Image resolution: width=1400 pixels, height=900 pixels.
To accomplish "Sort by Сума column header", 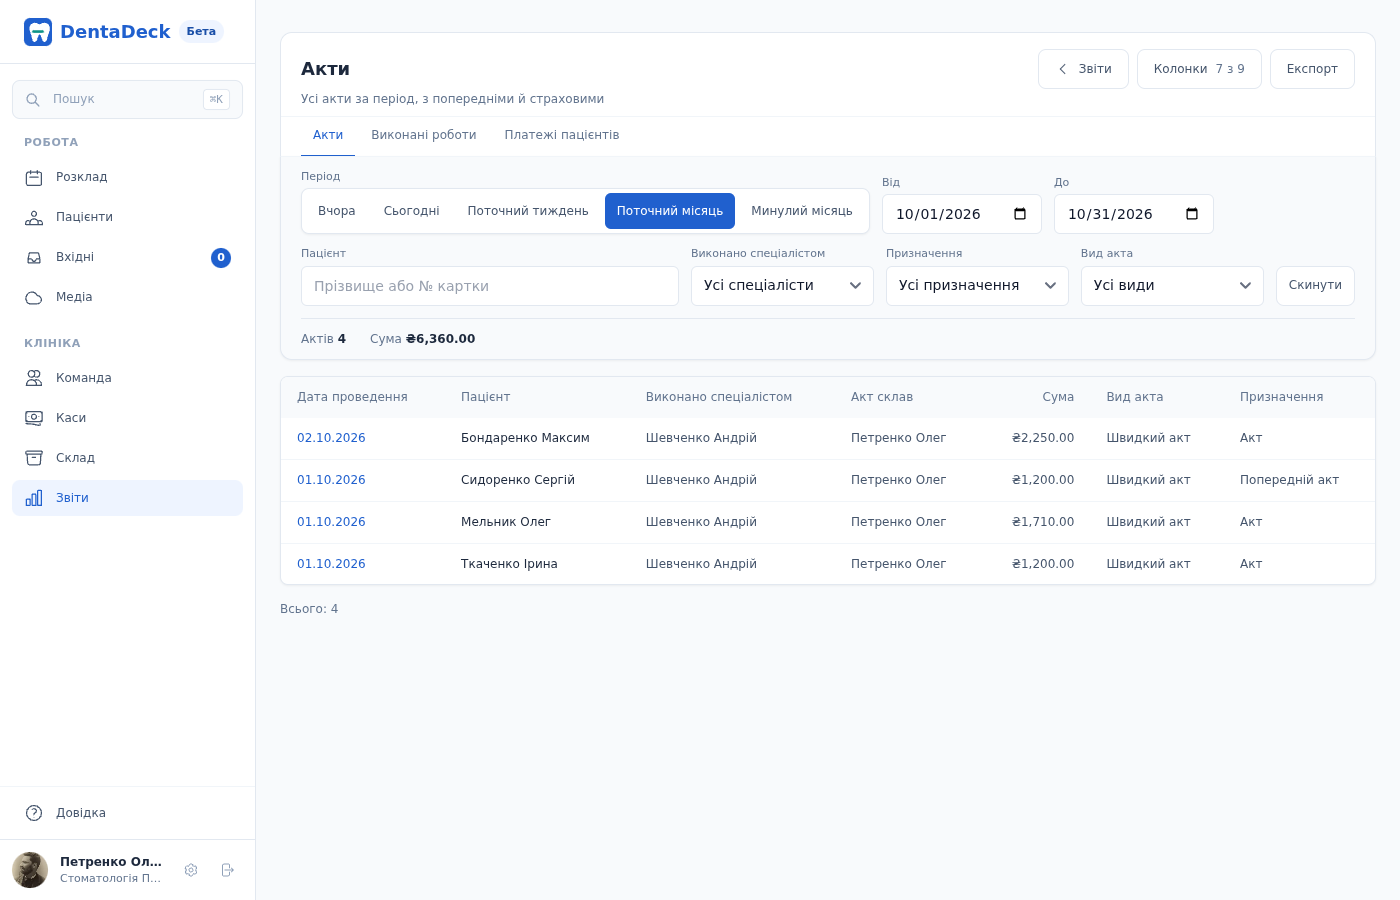I will [x=1058, y=397].
